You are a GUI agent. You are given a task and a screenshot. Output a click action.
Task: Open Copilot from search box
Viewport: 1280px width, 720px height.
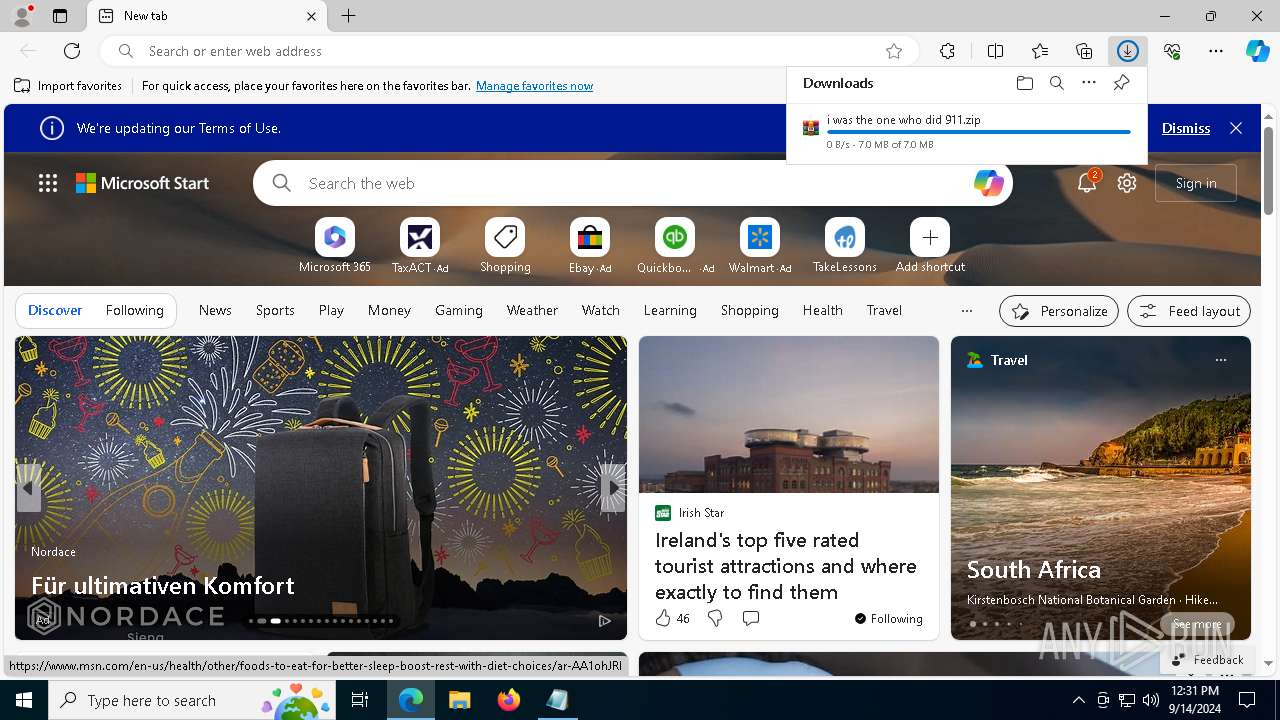[x=988, y=183]
